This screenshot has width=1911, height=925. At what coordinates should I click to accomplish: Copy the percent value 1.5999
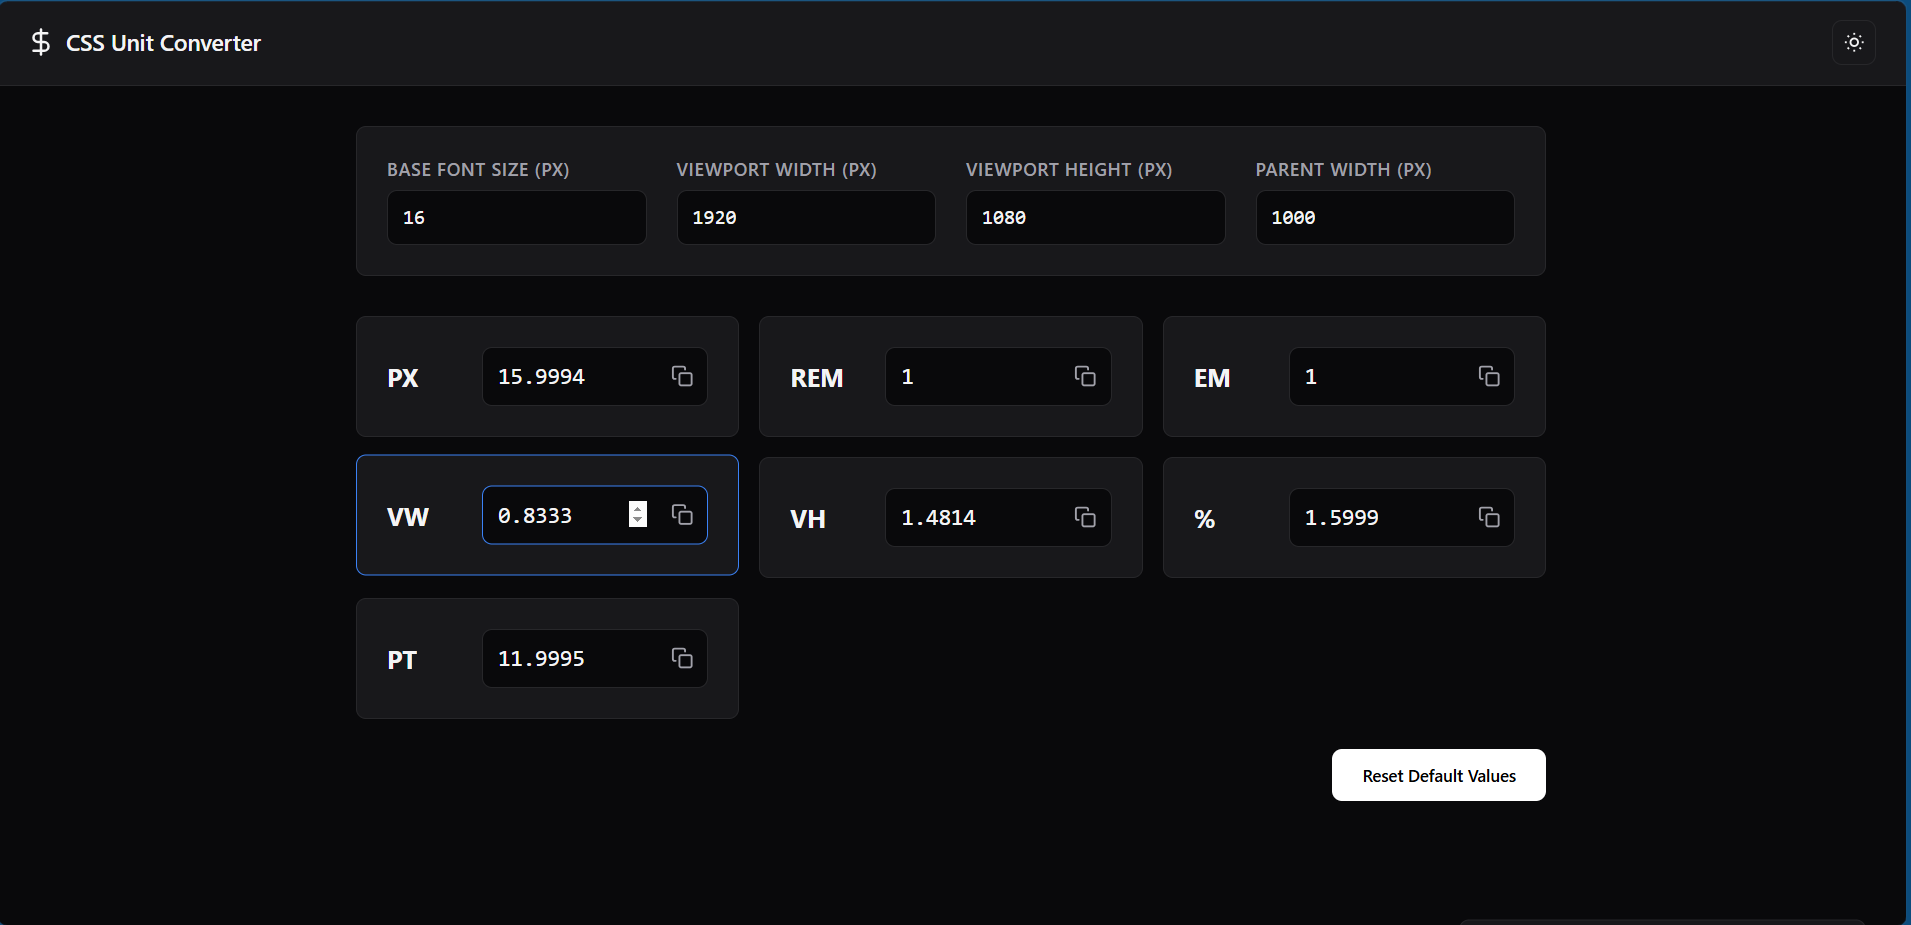point(1489,517)
